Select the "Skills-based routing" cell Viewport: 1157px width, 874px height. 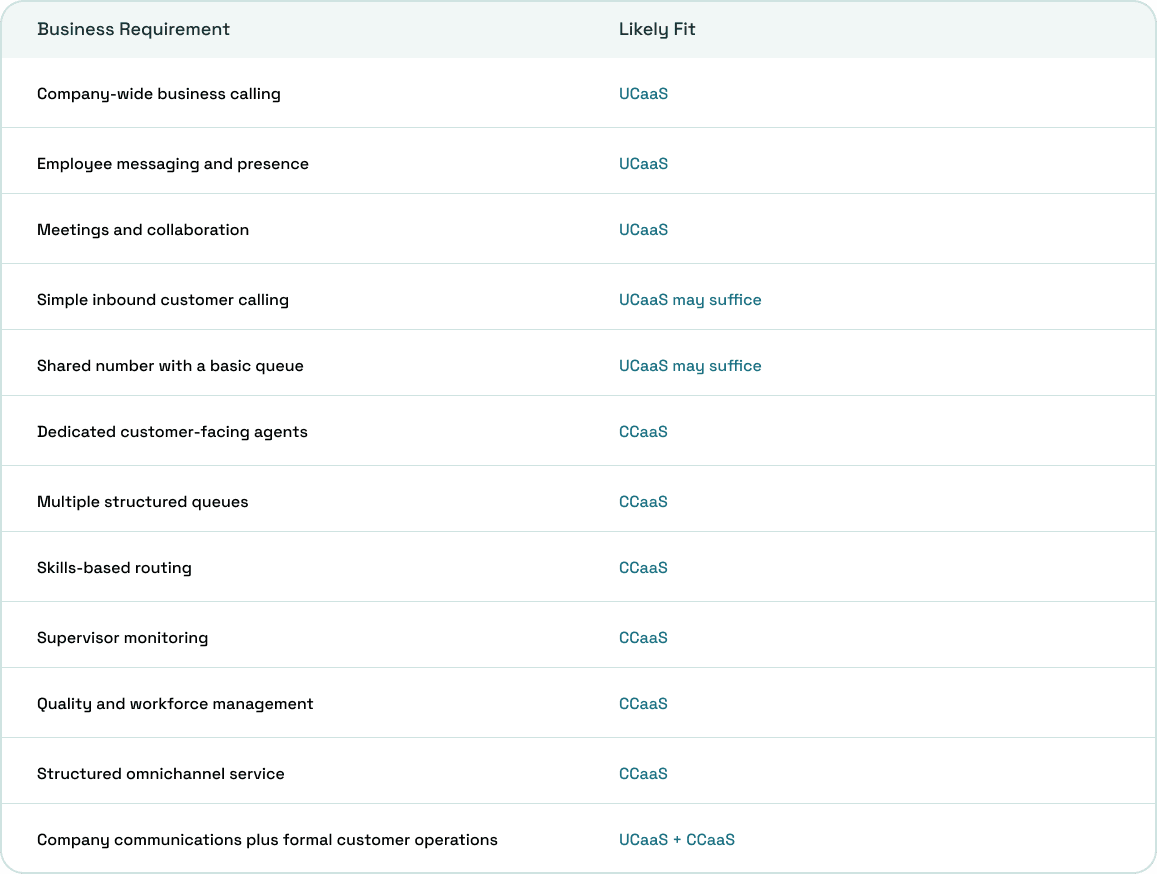(x=114, y=568)
